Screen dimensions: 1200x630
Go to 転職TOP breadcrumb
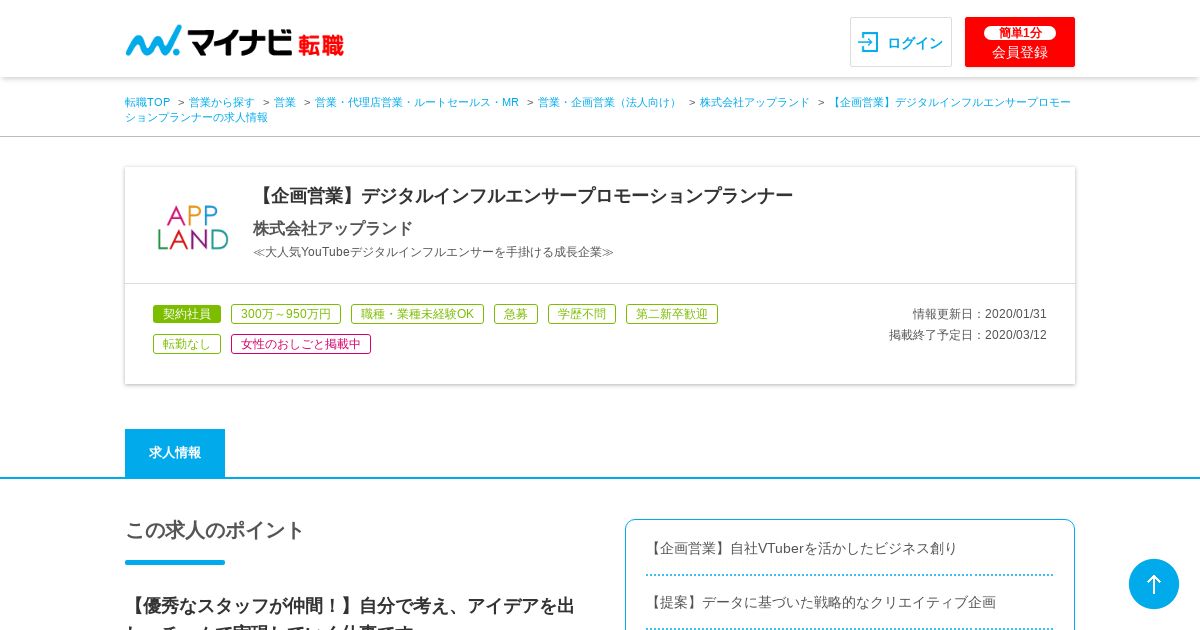click(147, 102)
